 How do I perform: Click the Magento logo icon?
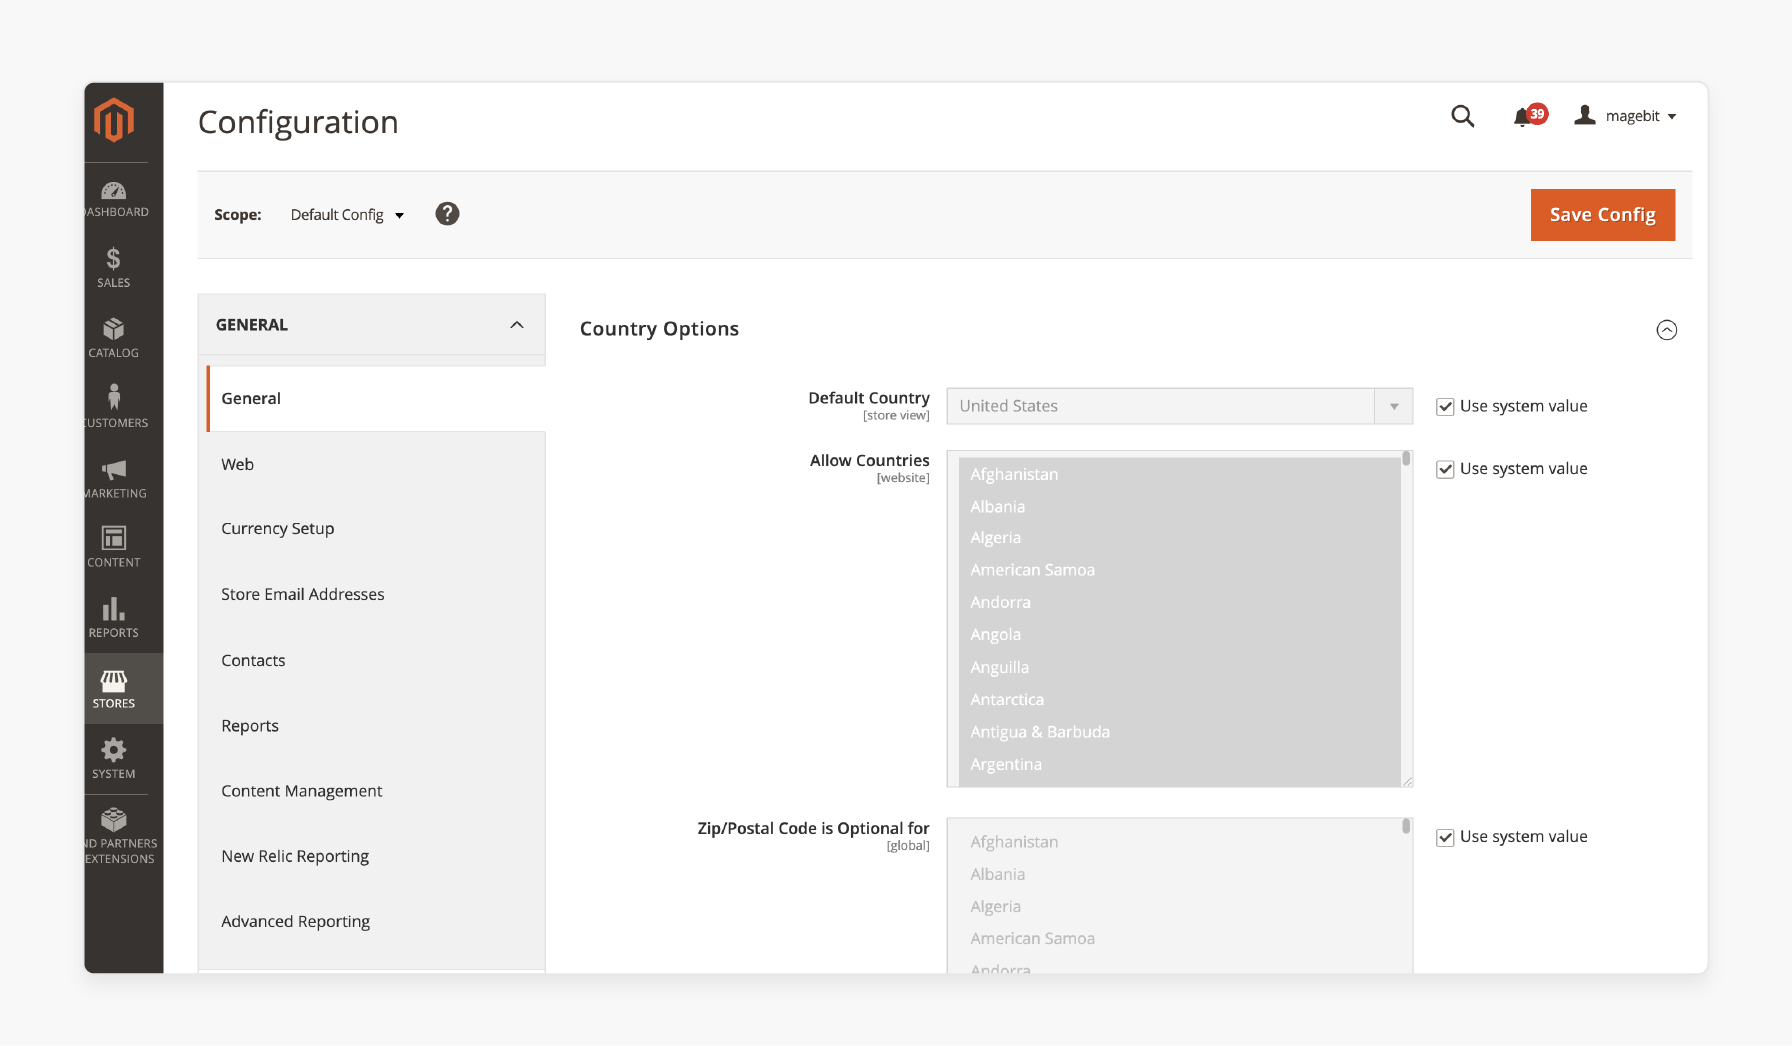click(114, 121)
